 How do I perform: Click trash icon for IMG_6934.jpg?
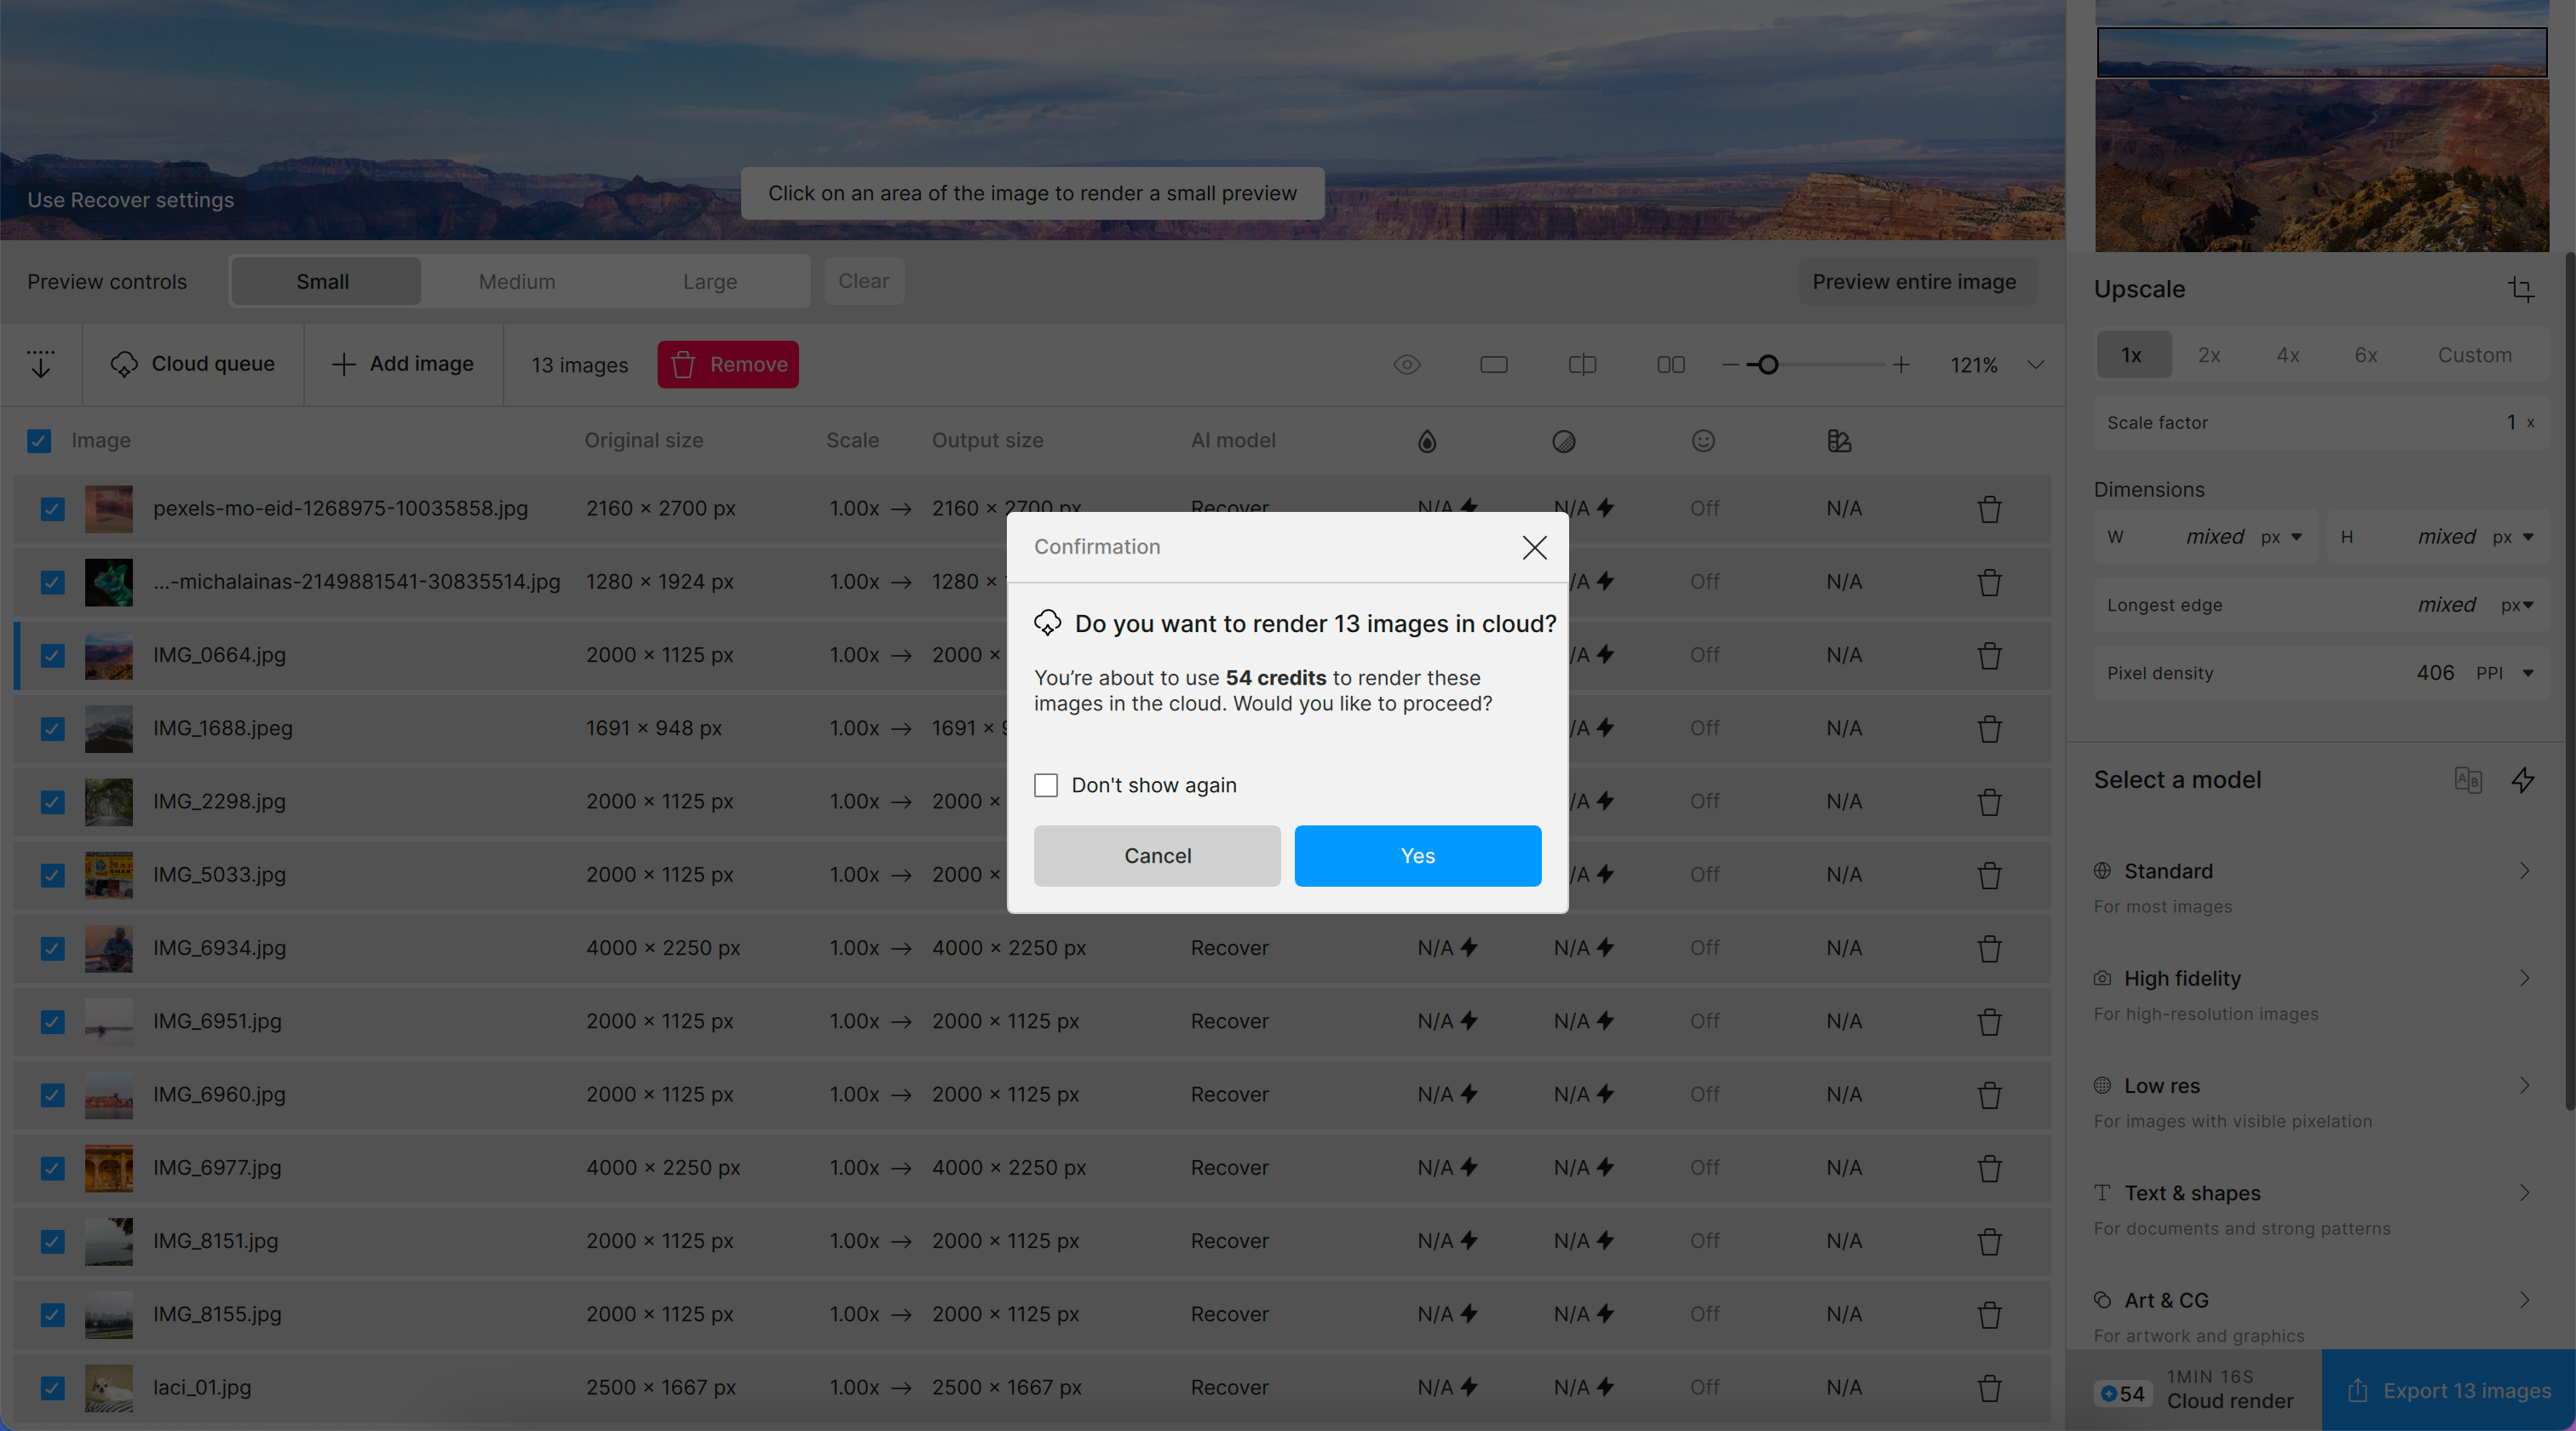[x=1989, y=948]
